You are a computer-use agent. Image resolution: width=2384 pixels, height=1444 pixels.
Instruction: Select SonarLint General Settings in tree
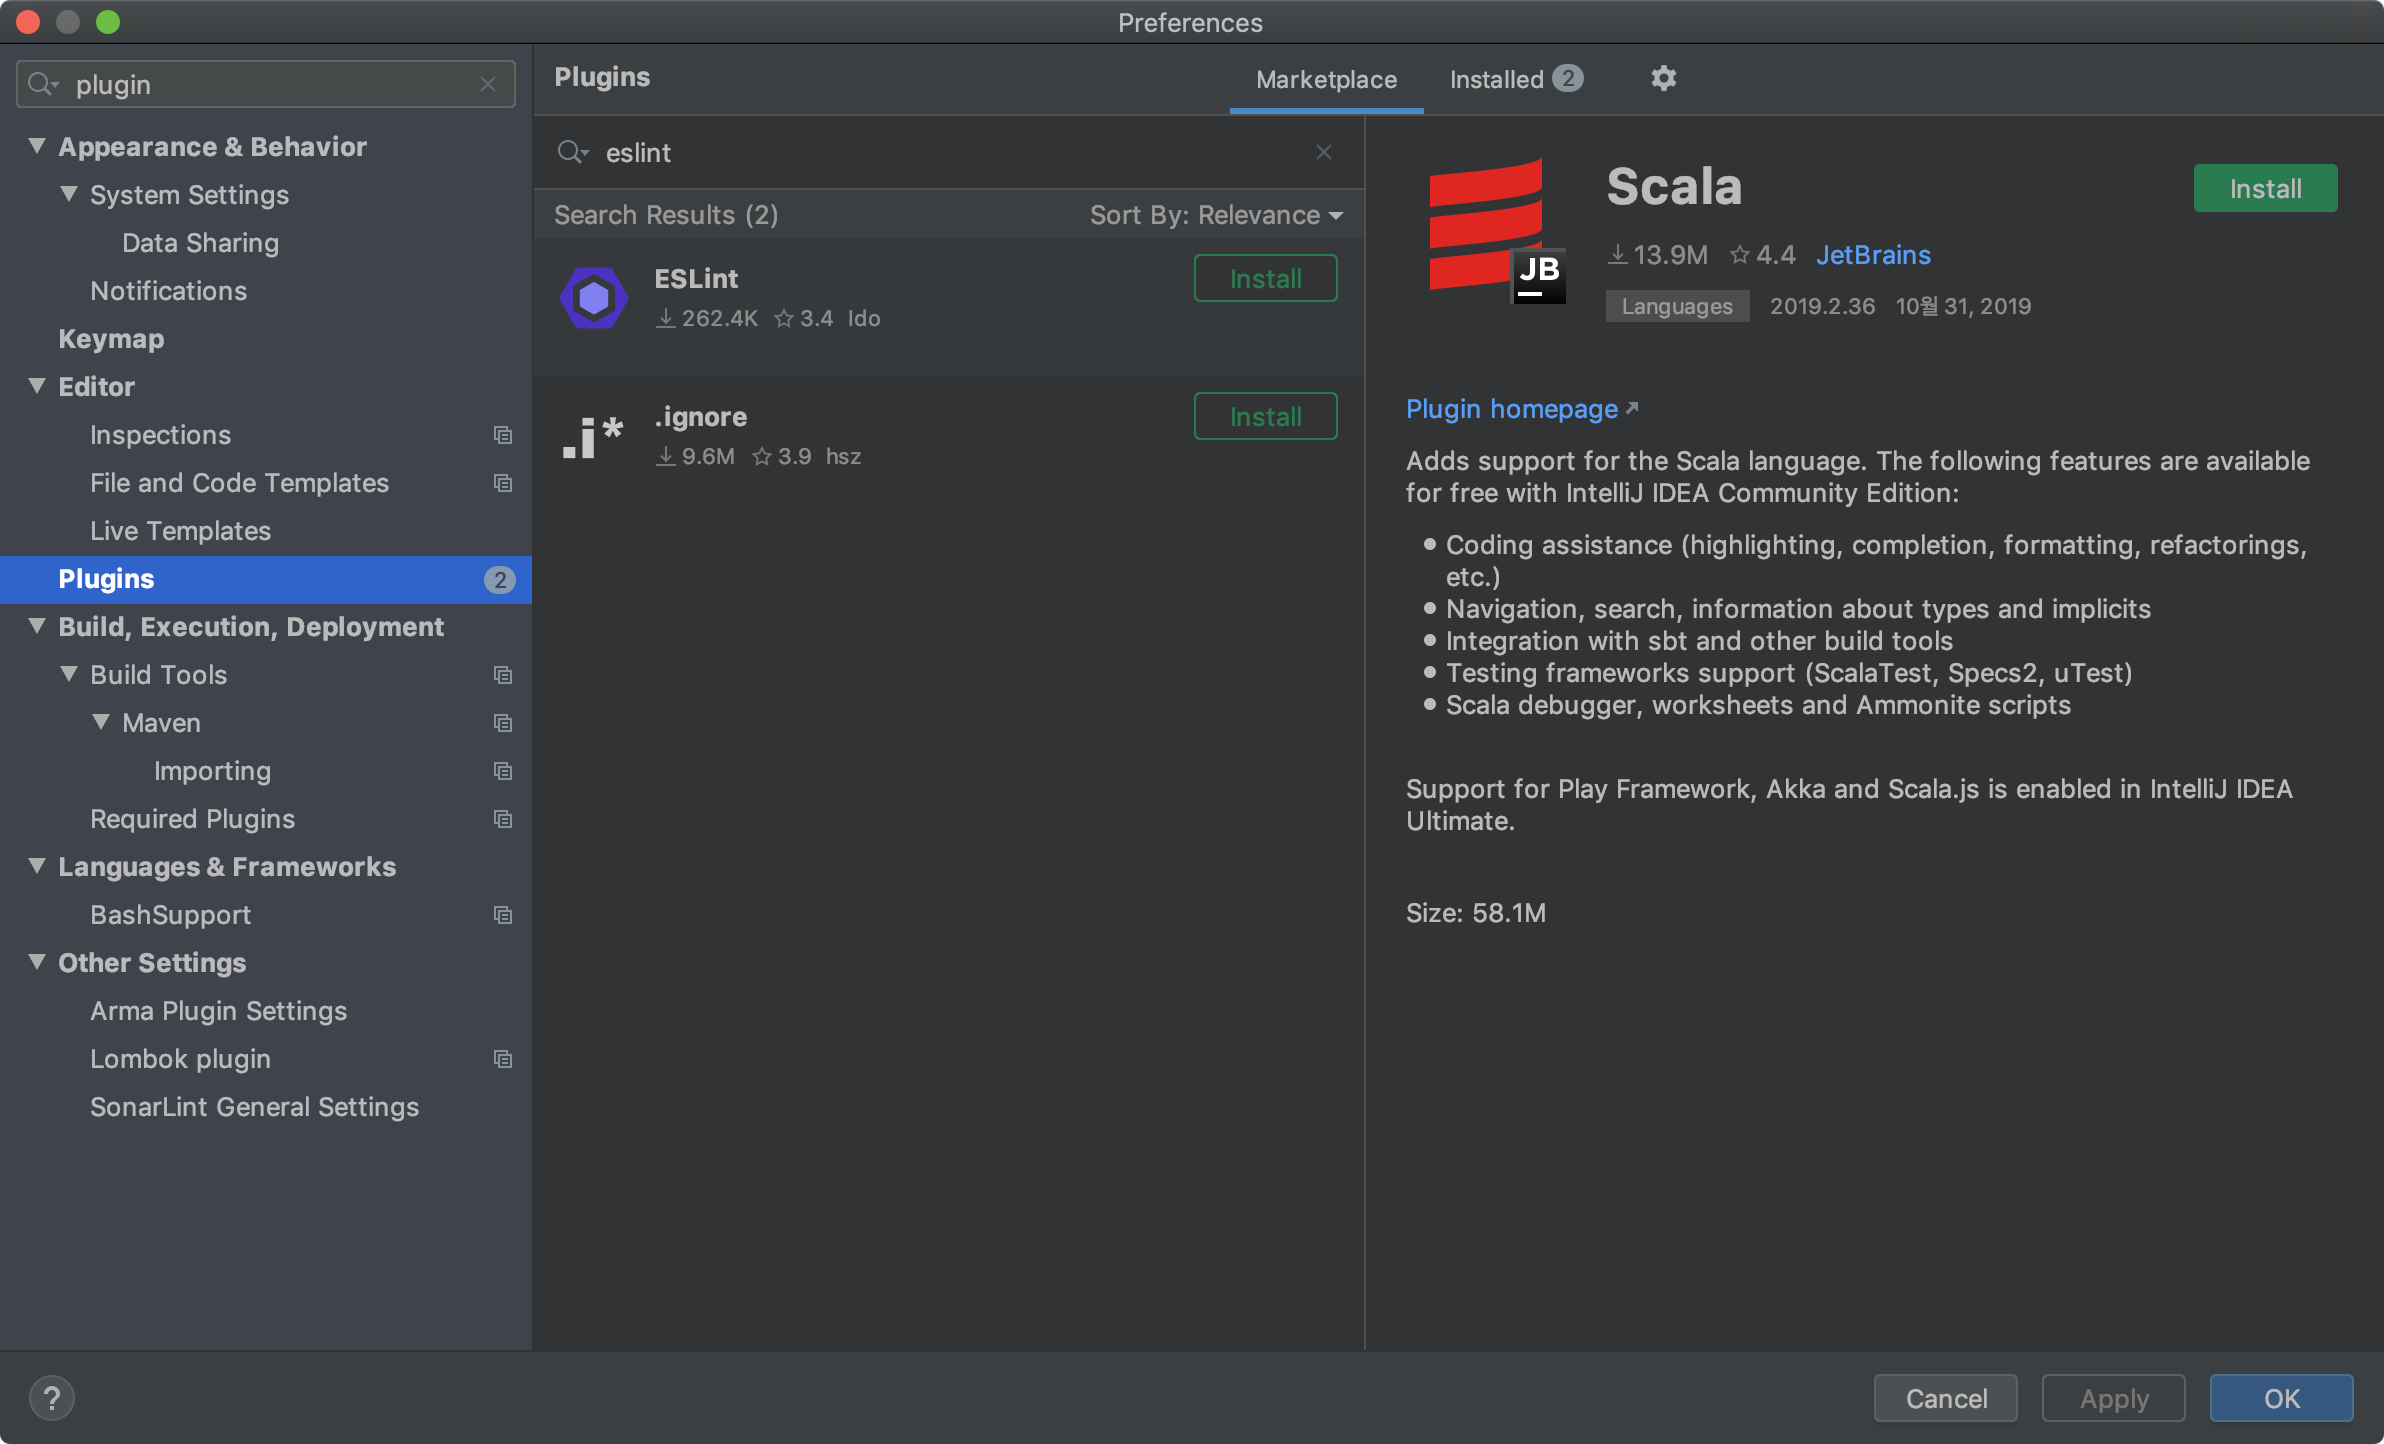pyautogui.click(x=254, y=1107)
